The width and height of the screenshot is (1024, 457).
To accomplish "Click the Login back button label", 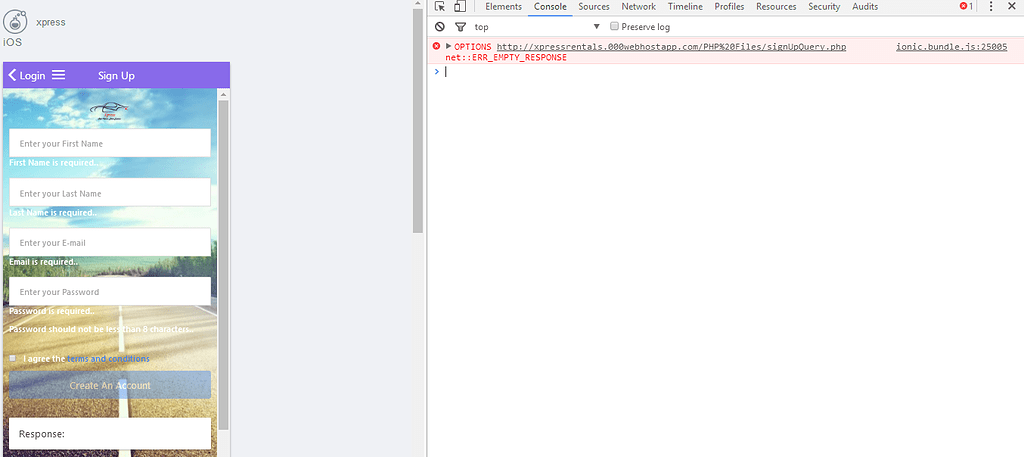I will coord(33,76).
